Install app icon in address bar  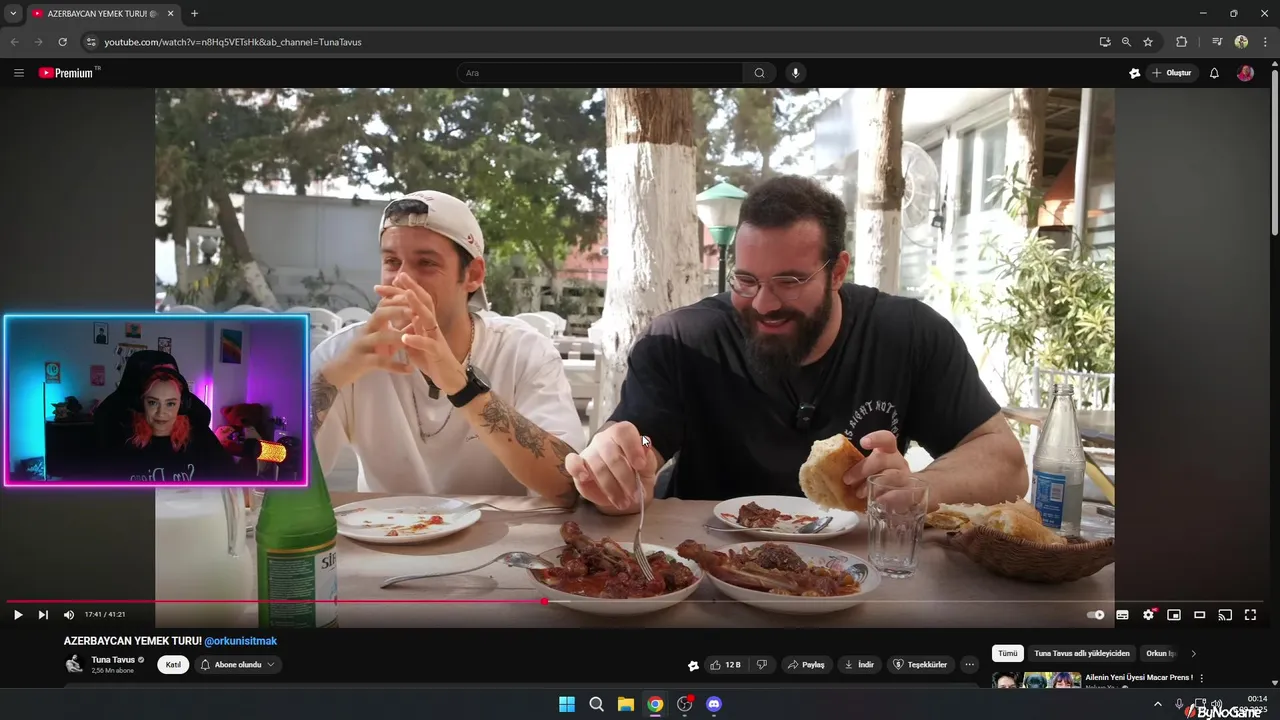point(1105,42)
